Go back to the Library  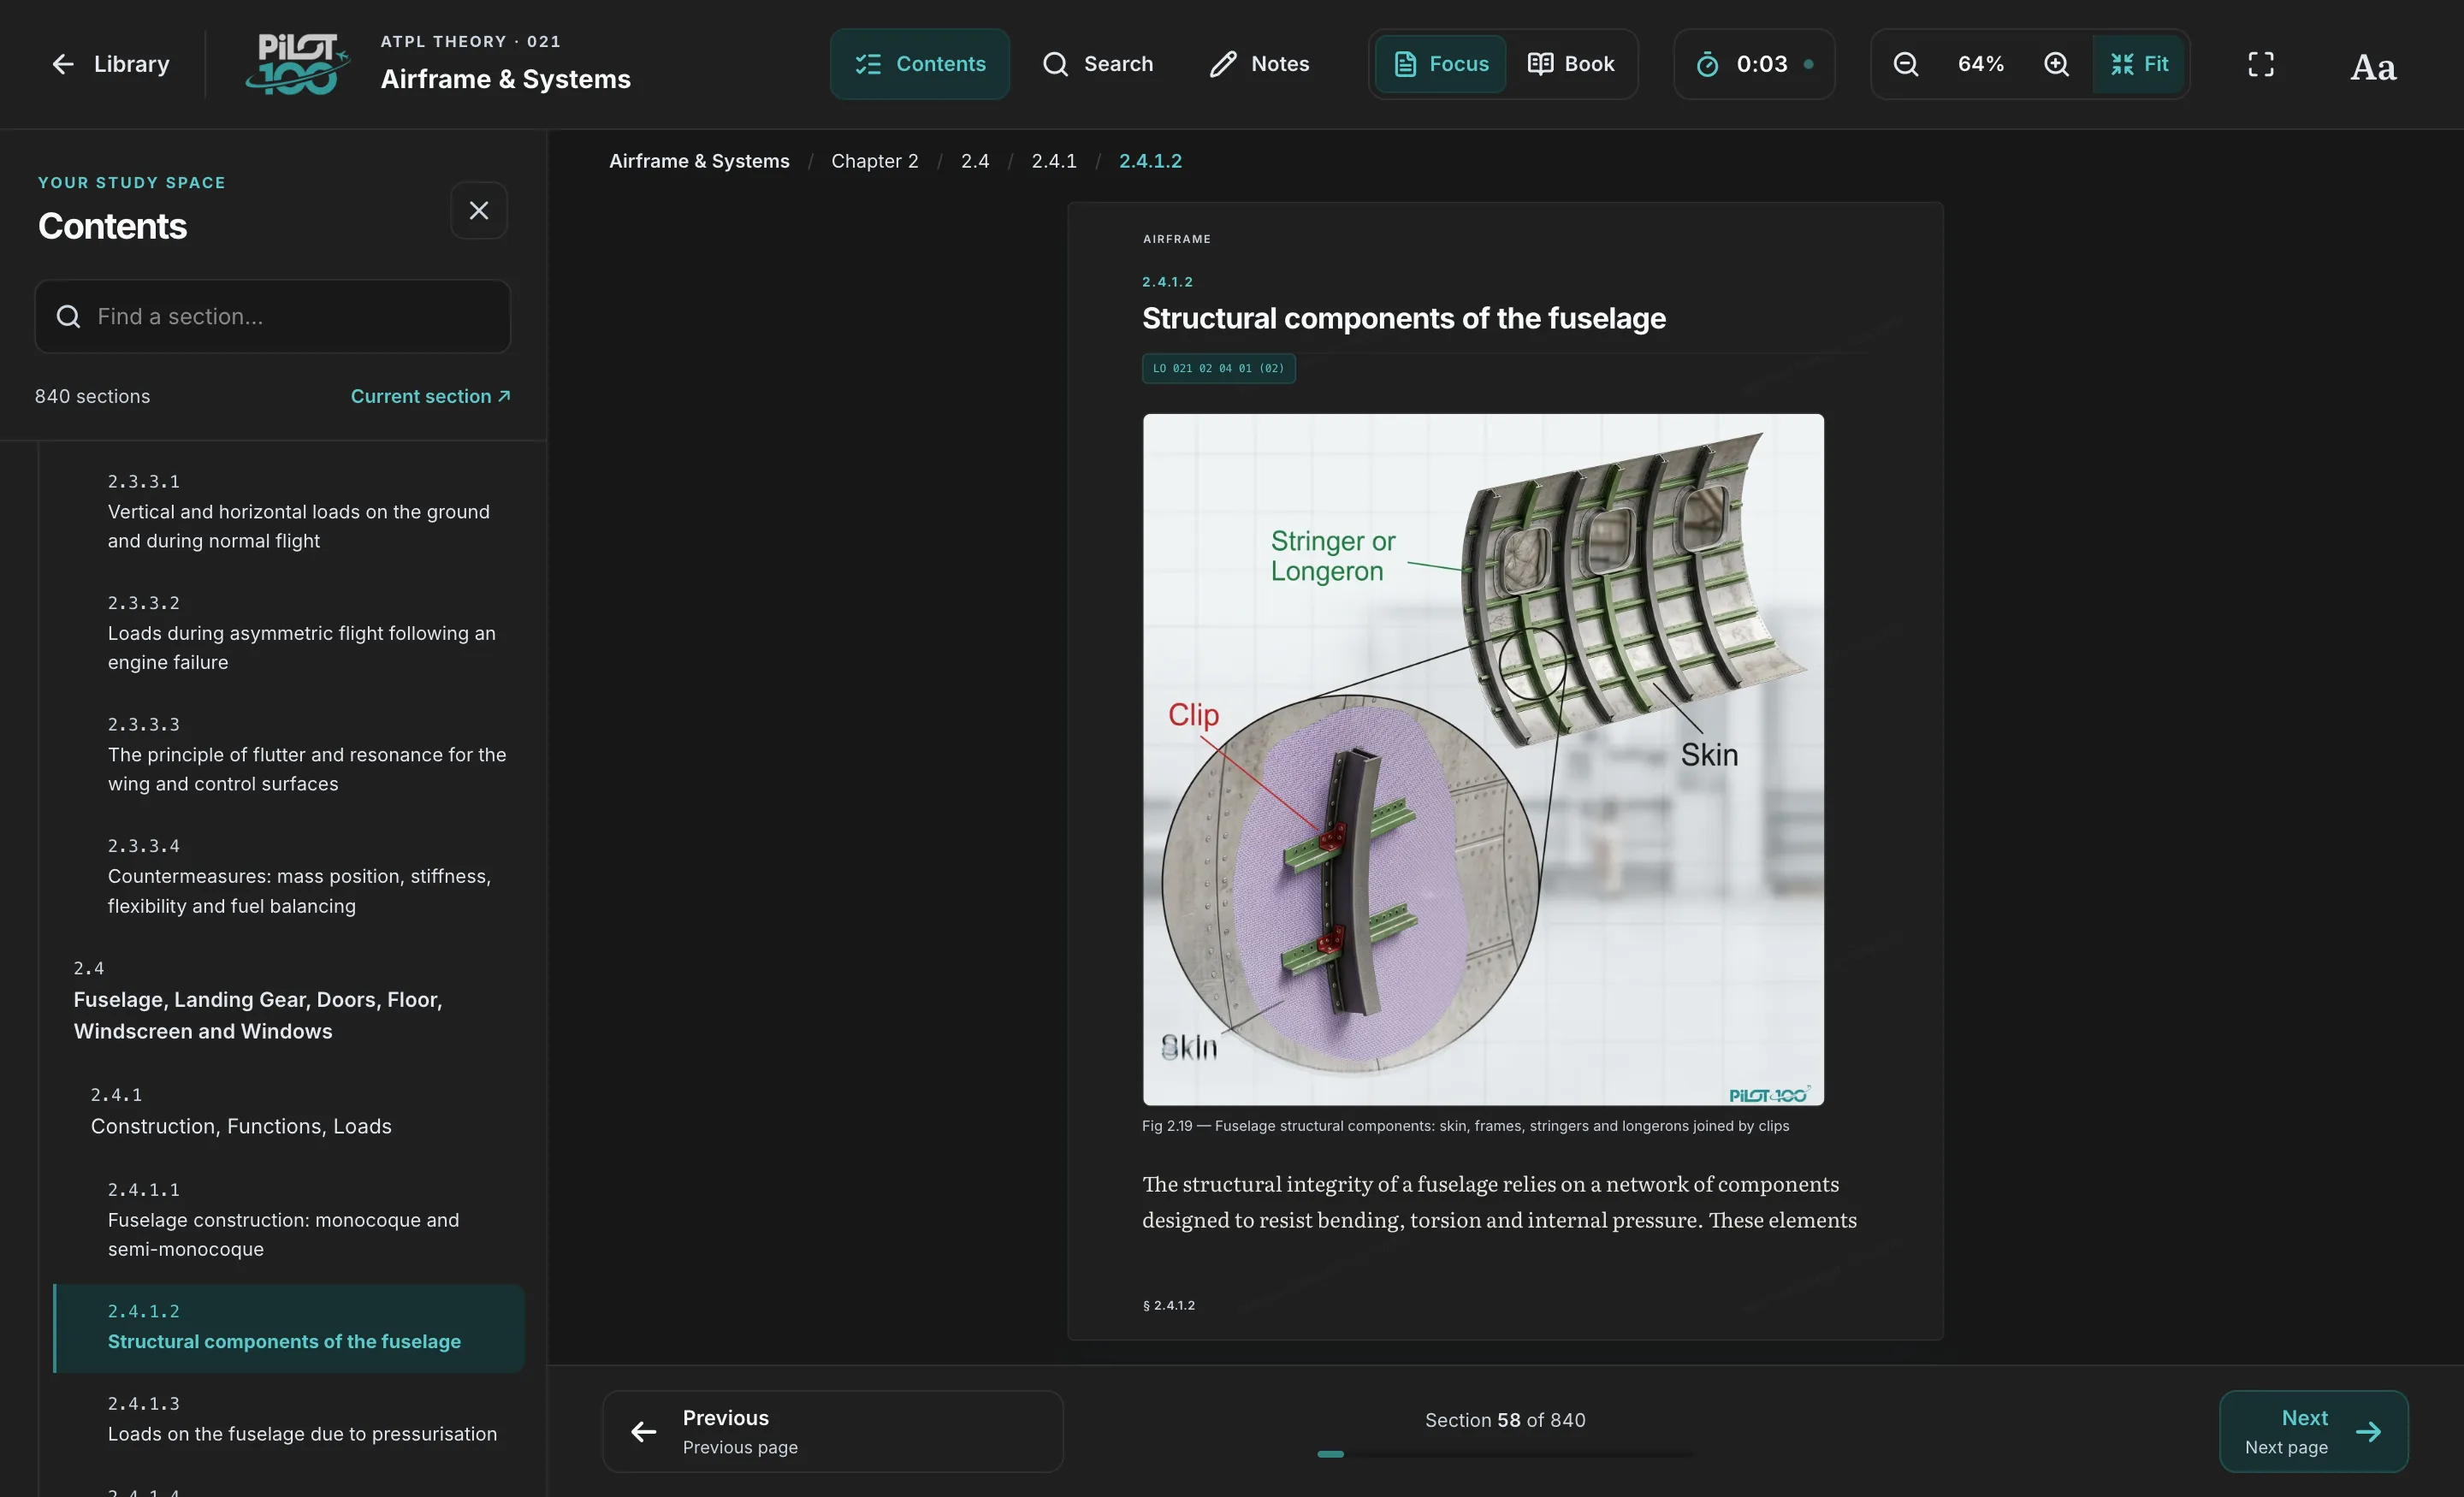coord(110,64)
